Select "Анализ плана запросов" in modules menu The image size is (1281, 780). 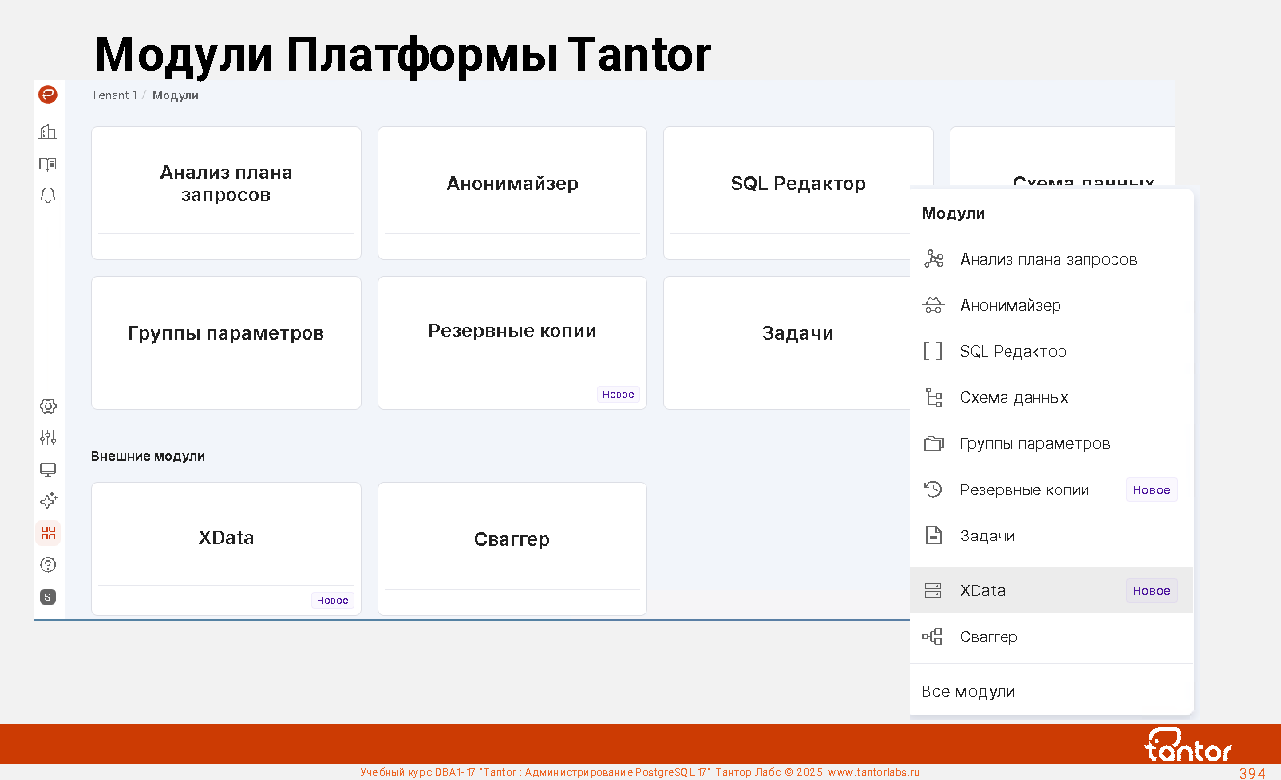[1048, 260]
